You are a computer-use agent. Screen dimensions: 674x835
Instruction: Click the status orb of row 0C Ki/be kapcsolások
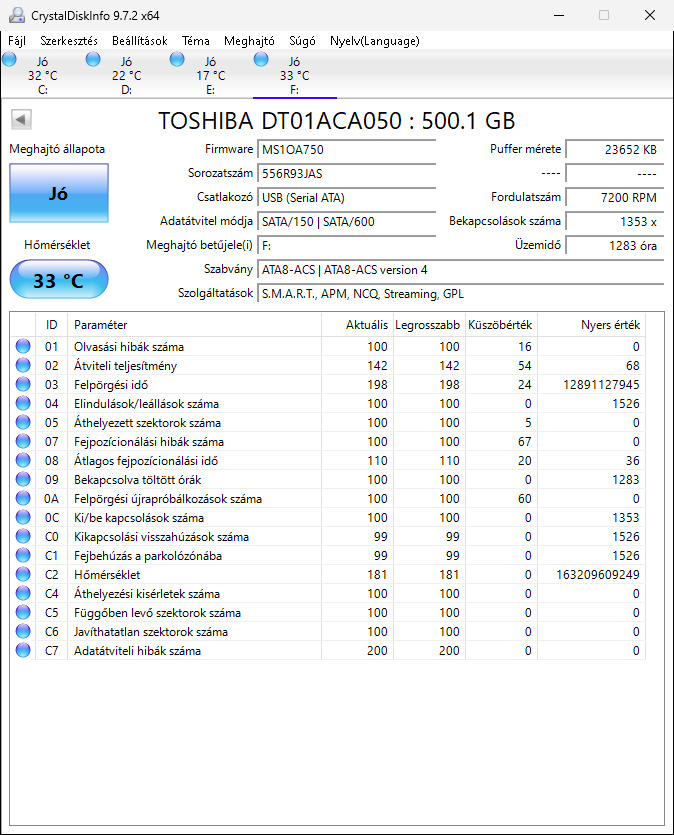[23, 517]
